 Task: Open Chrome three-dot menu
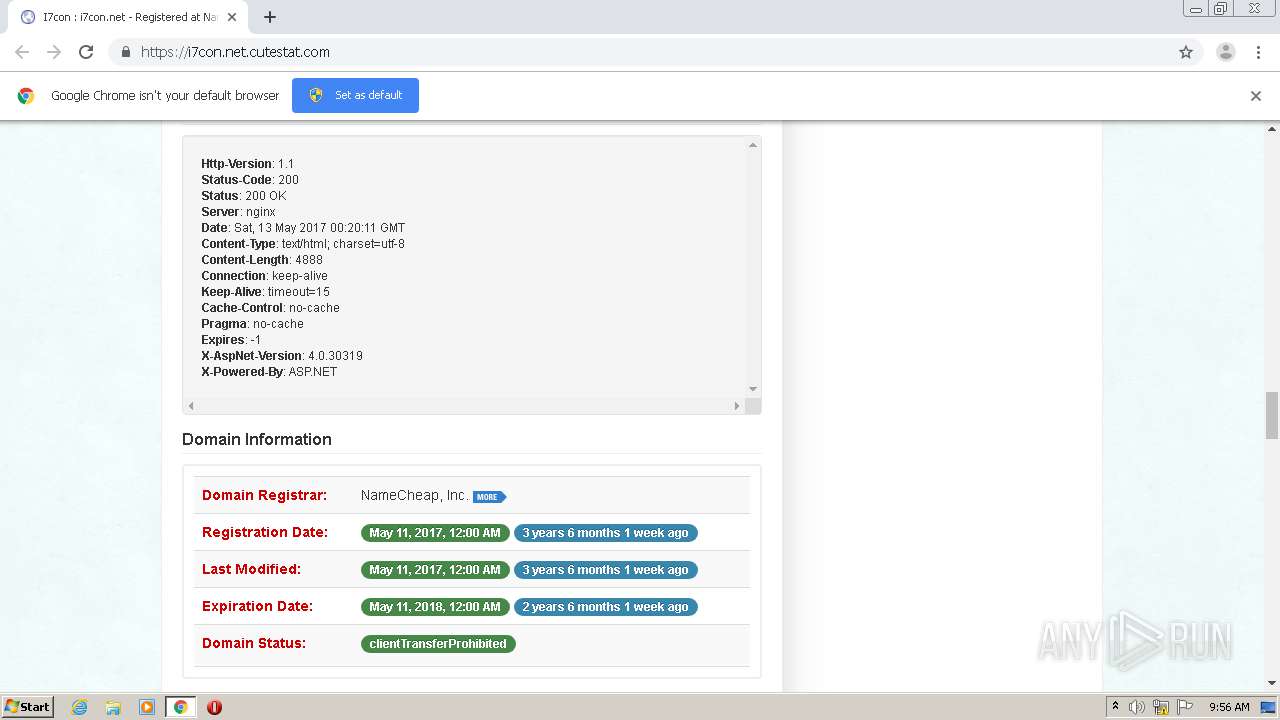pos(1258,52)
